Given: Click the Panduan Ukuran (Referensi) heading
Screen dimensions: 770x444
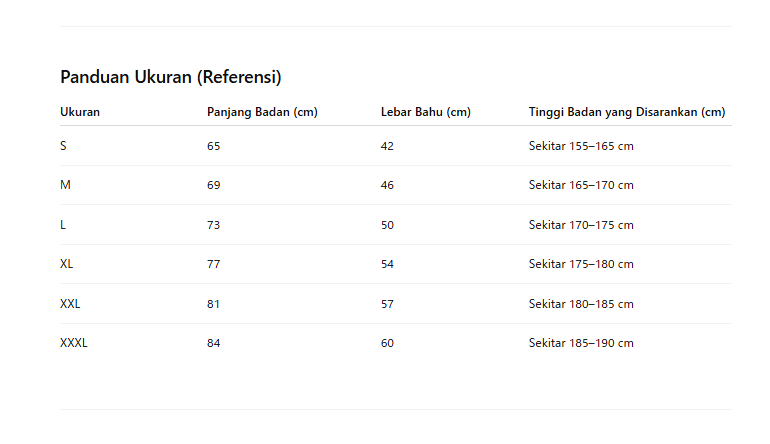Looking at the screenshot, I should pos(171,77).
